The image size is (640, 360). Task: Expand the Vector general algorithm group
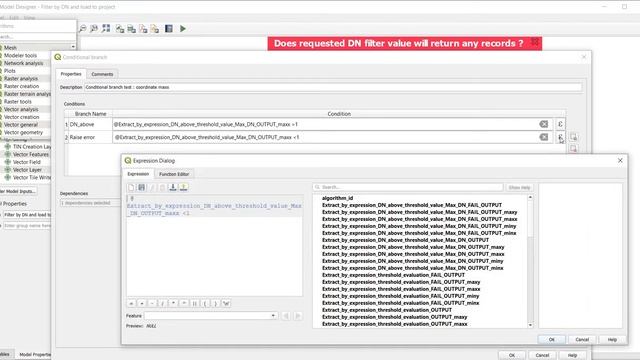click(x=21, y=124)
